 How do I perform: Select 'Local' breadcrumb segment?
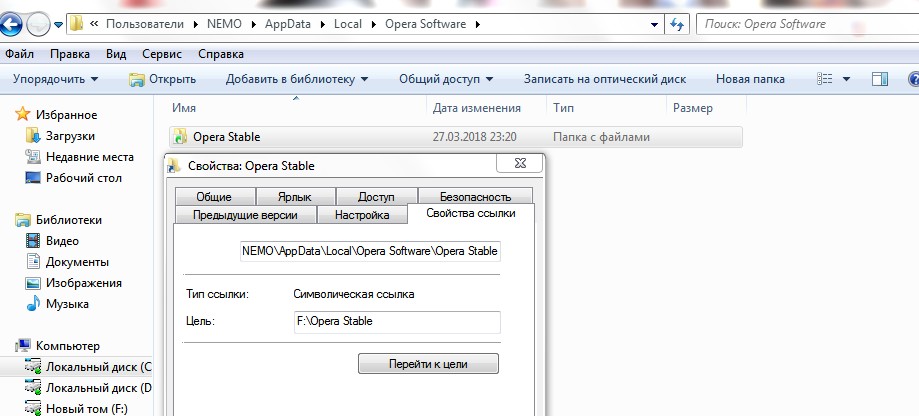348,25
